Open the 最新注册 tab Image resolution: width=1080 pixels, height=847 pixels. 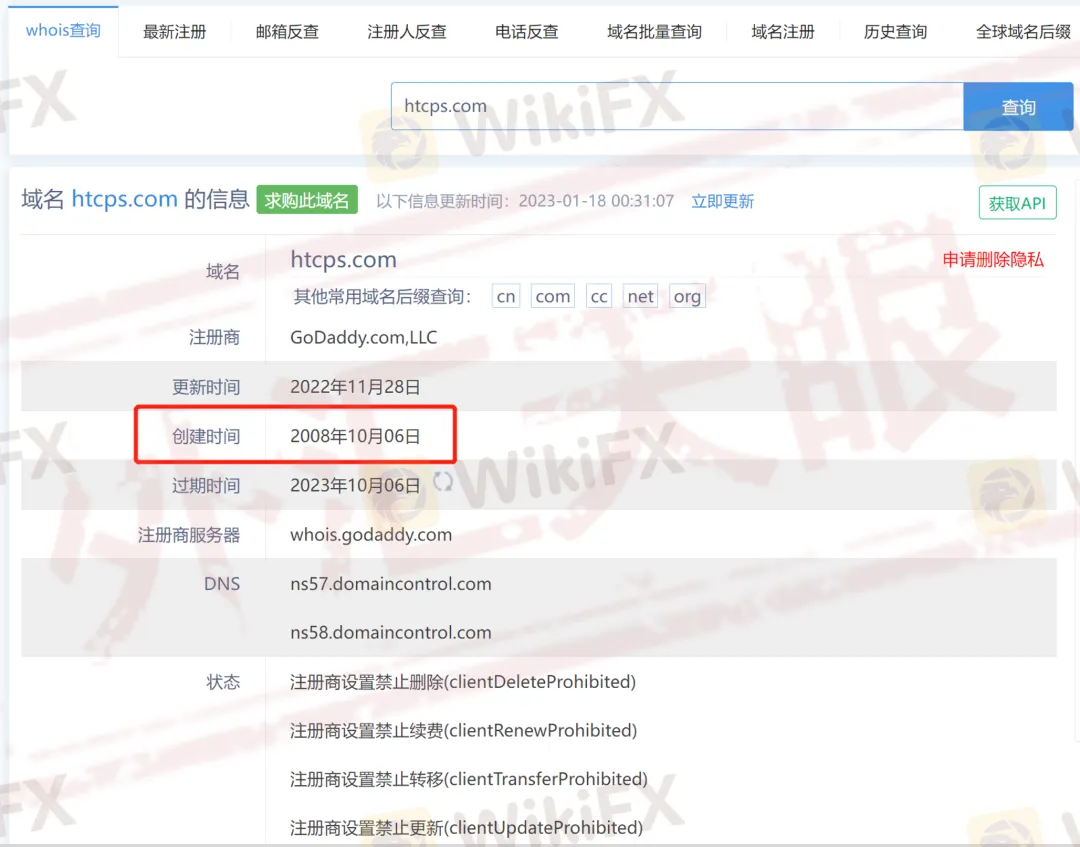coord(174,32)
